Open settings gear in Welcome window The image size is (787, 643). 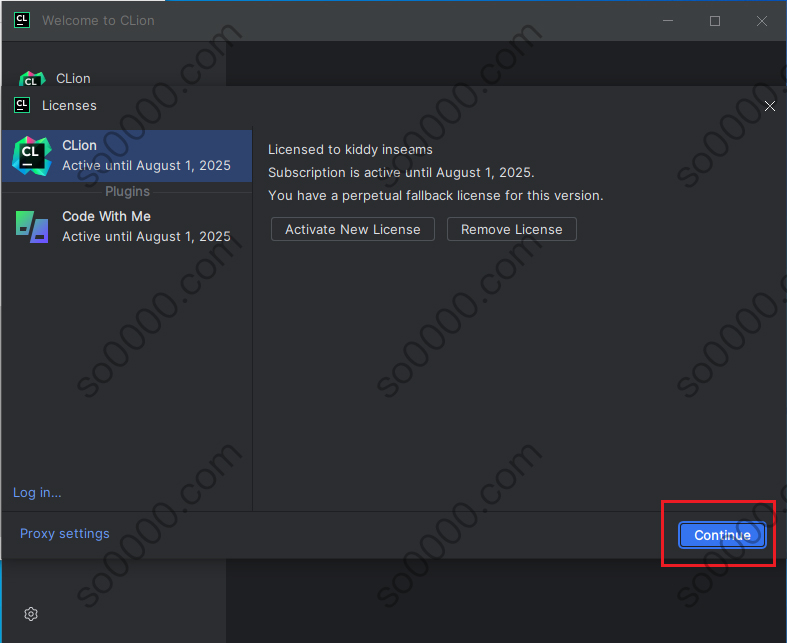(31, 614)
